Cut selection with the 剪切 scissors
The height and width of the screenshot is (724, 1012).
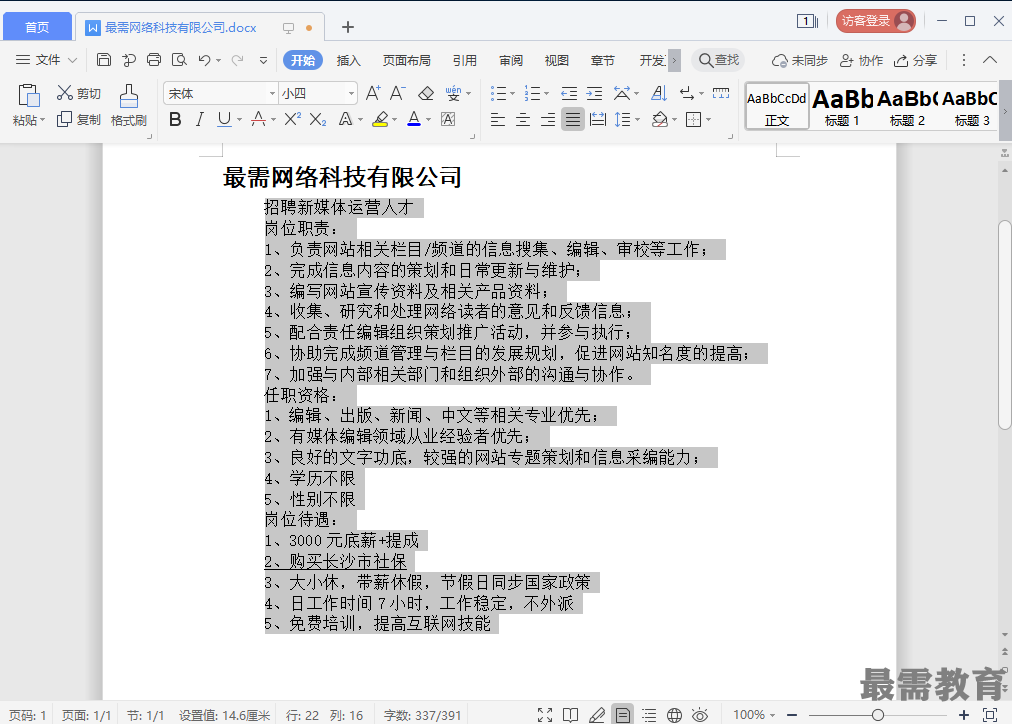79,93
